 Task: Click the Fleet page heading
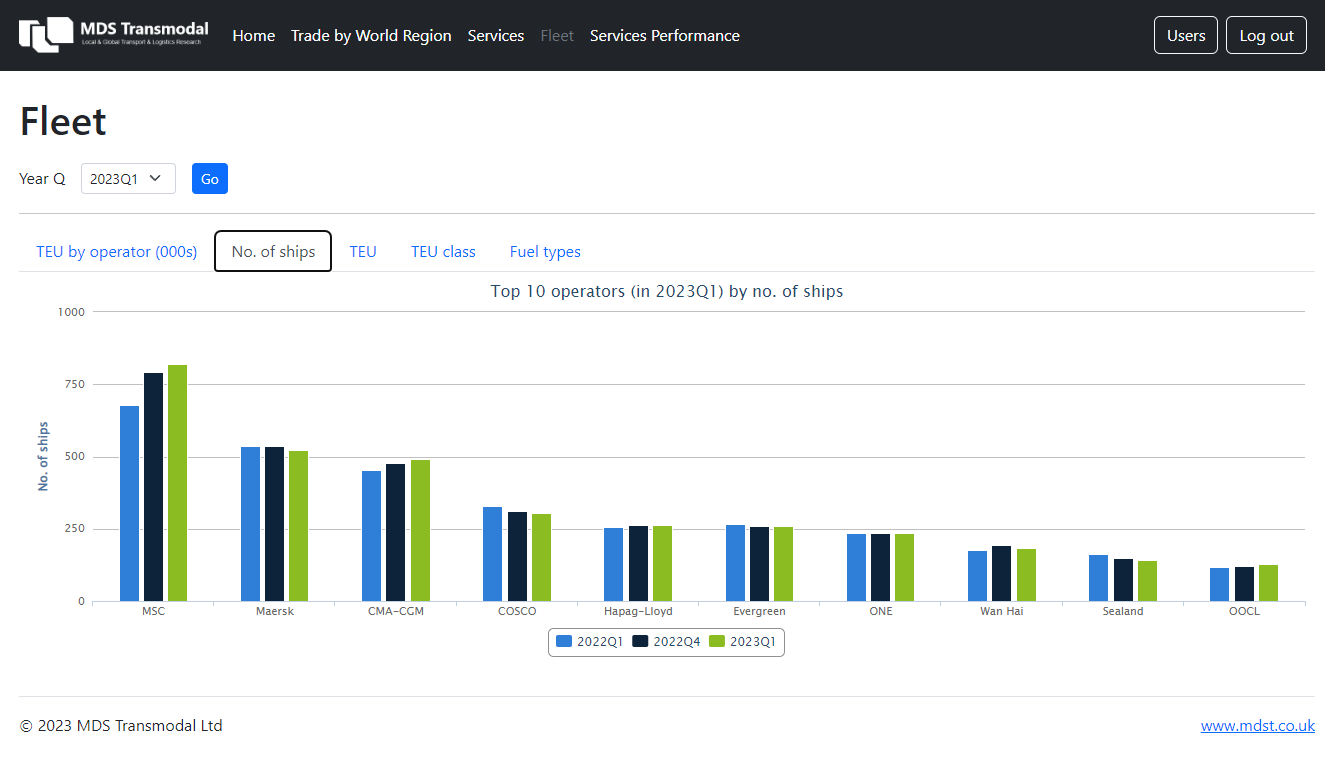pyautogui.click(x=63, y=121)
